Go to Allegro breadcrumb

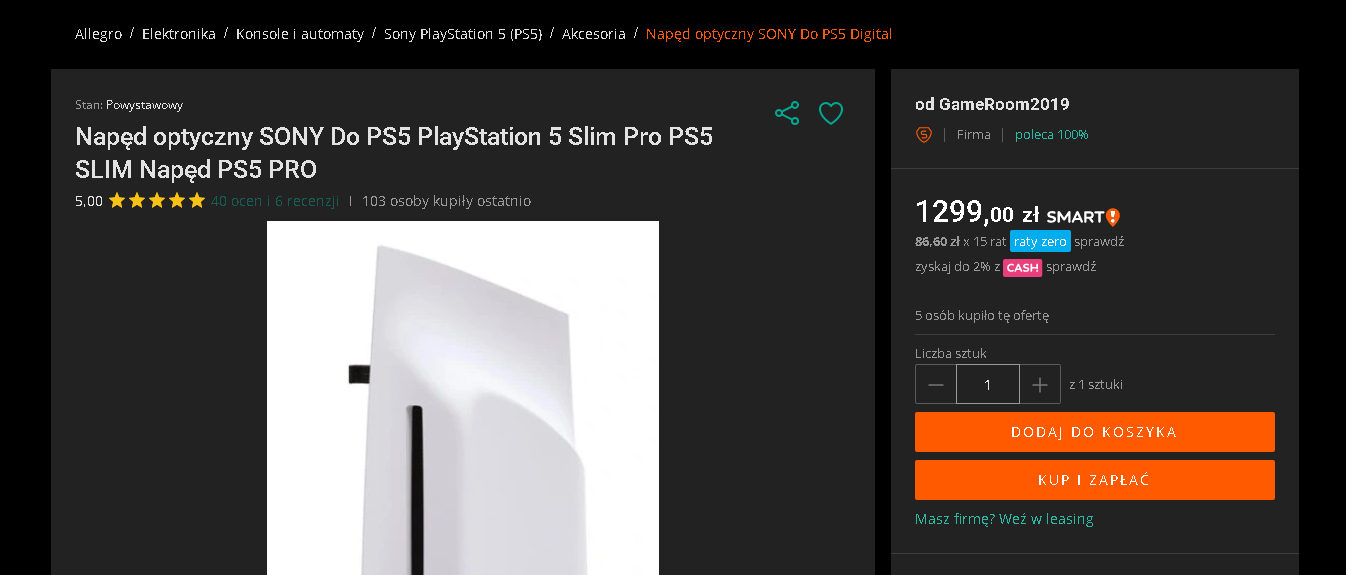[98, 34]
